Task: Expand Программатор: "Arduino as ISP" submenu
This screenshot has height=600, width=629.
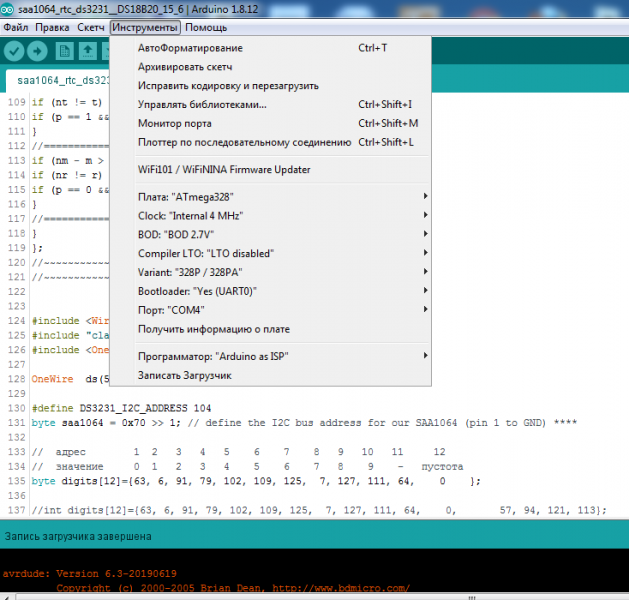Action: pos(270,356)
